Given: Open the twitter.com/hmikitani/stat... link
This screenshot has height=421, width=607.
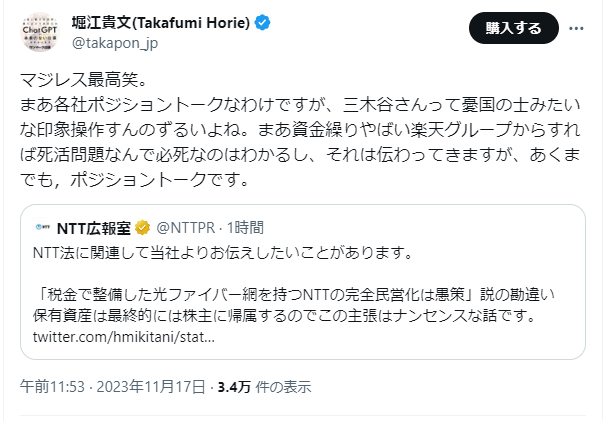Looking at the screenshot, I should click(x=123, y=338).
